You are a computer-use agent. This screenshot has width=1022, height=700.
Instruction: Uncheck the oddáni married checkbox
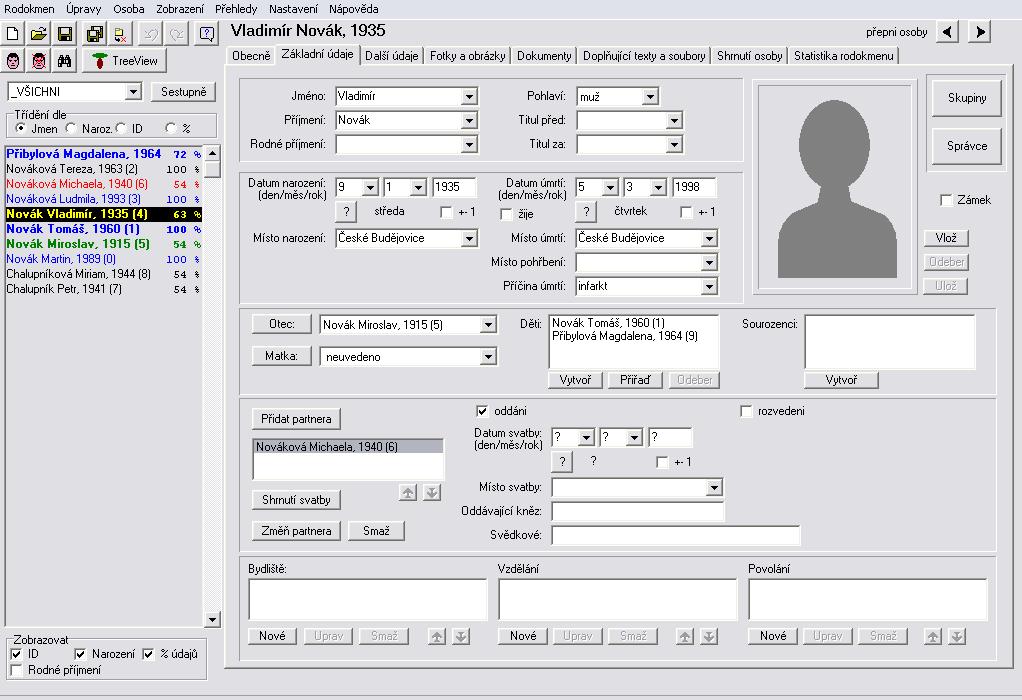[x=482, y=411]
